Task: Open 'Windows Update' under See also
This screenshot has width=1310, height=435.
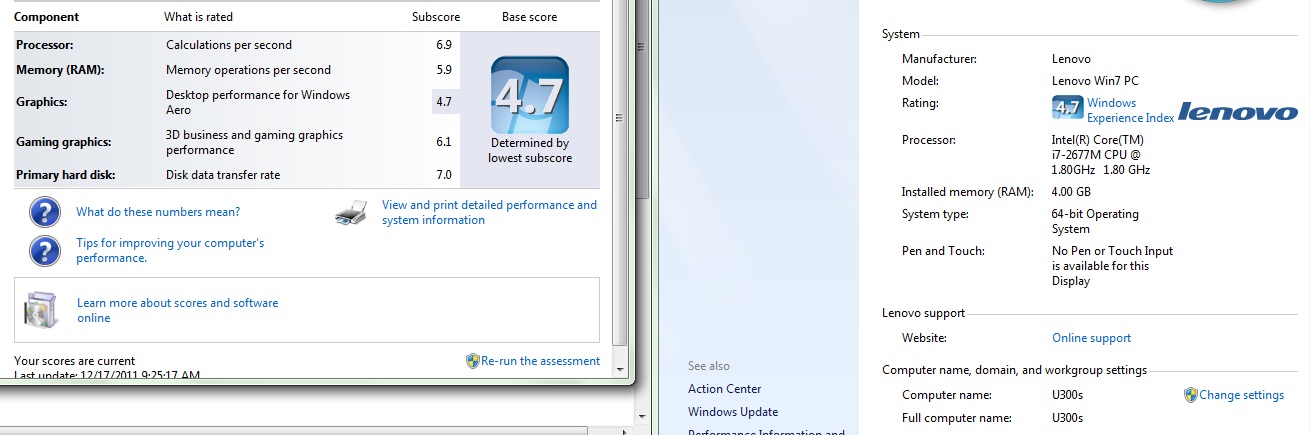Action: pos(733,412)
